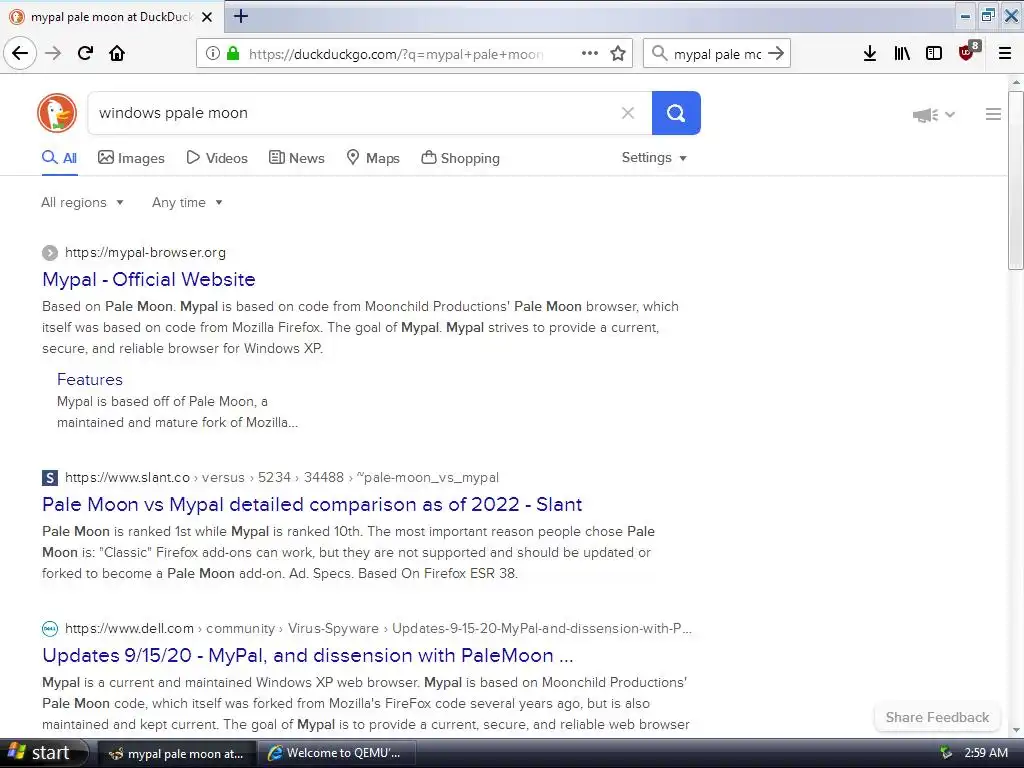
Task: Open a new browser tab
Action: (241, 16)
